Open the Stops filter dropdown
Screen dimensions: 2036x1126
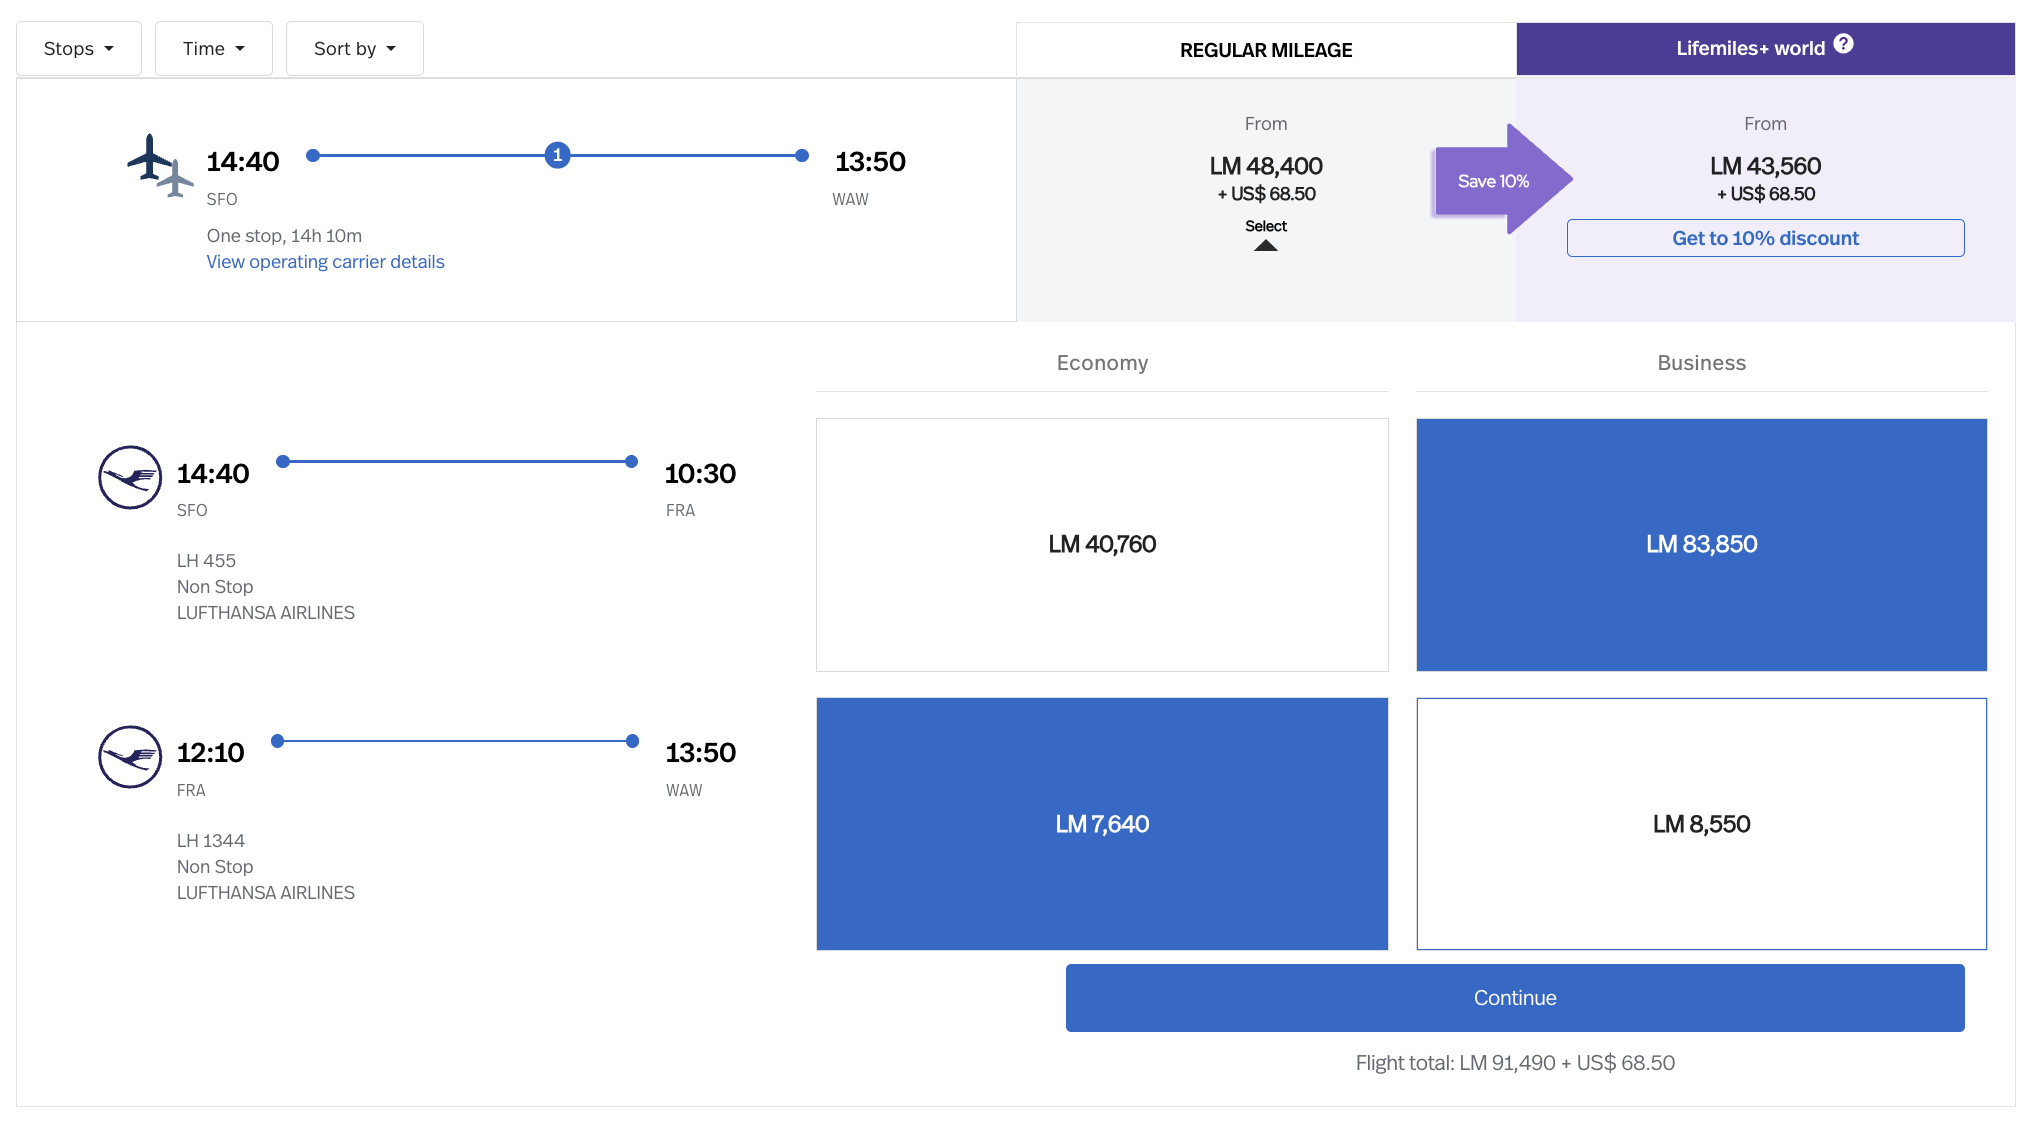(x=79, y=49)
